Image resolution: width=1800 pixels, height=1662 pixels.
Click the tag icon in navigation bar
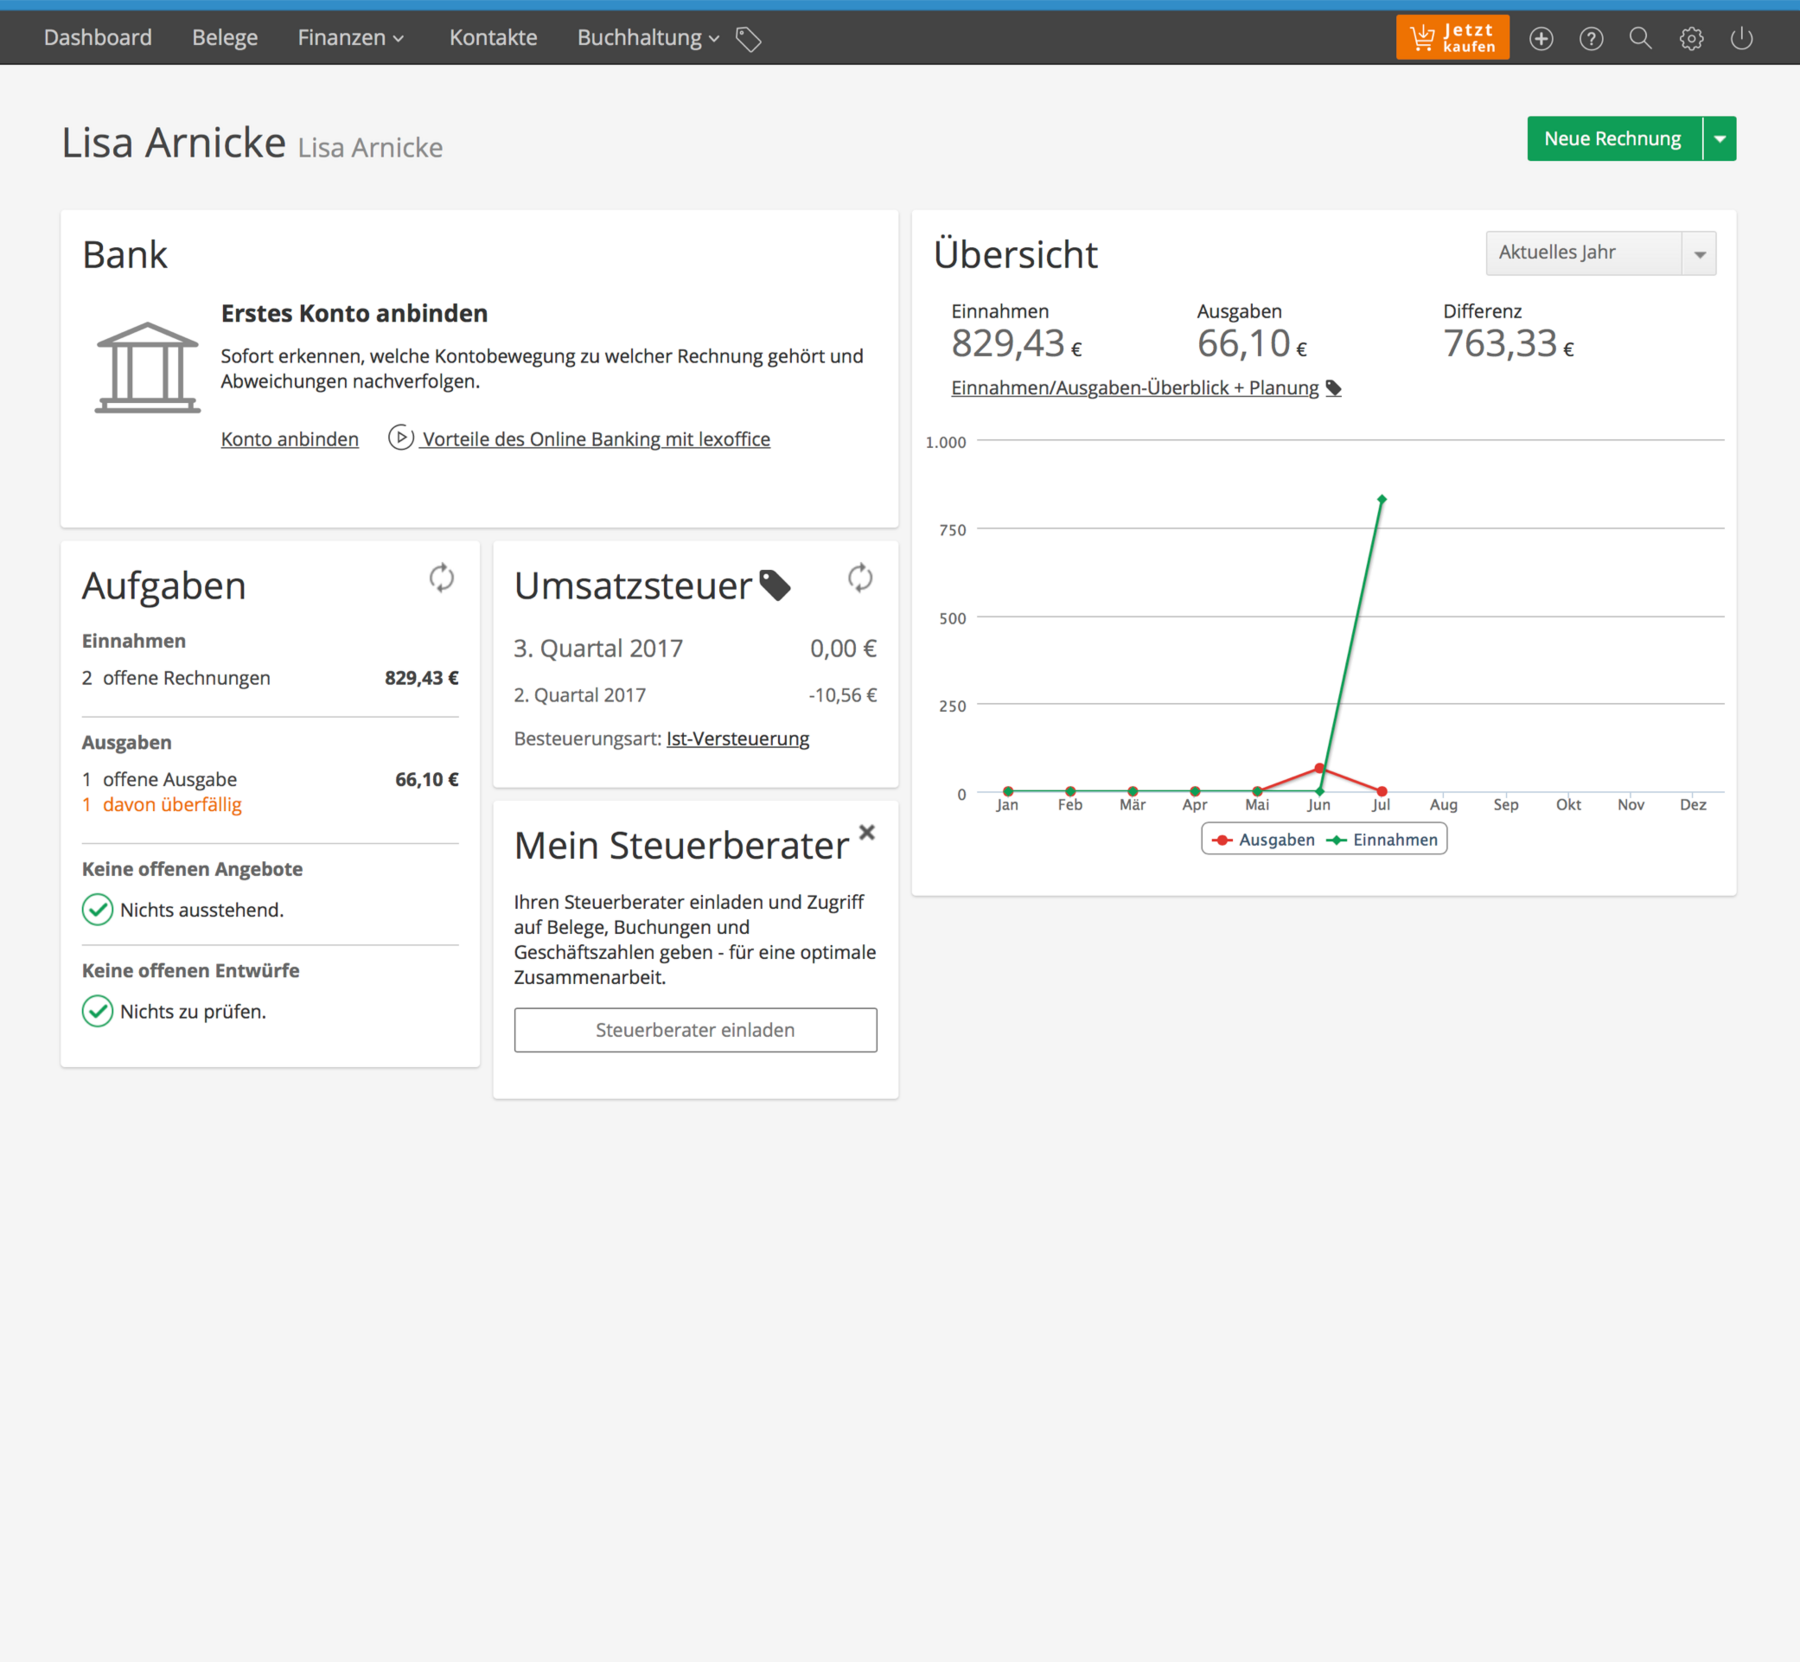point(749,39)
